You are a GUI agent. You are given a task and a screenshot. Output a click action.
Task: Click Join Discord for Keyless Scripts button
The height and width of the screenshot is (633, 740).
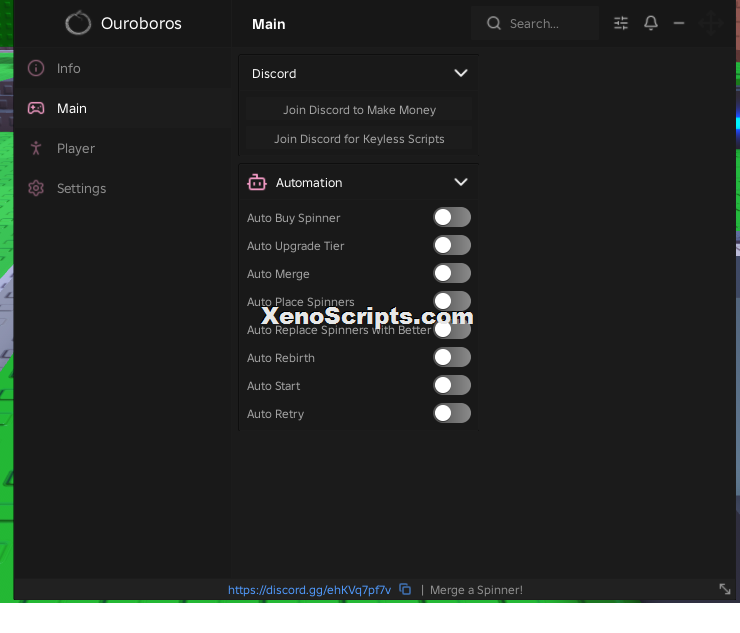coord(359,139)
